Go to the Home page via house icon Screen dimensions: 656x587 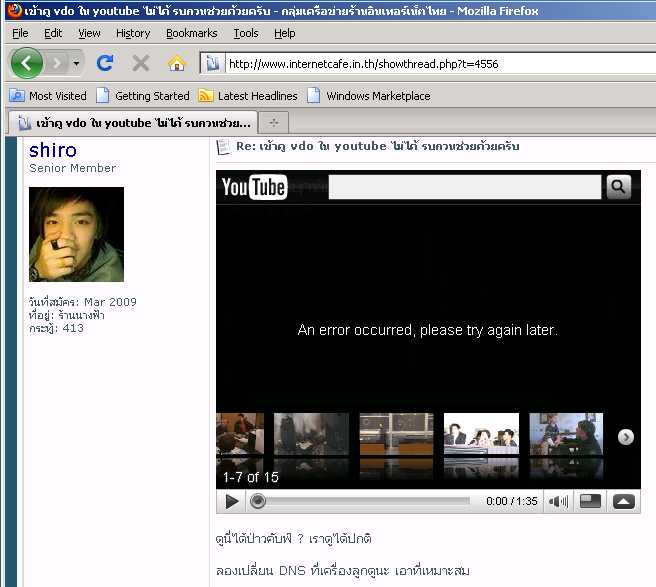[177, 64]
